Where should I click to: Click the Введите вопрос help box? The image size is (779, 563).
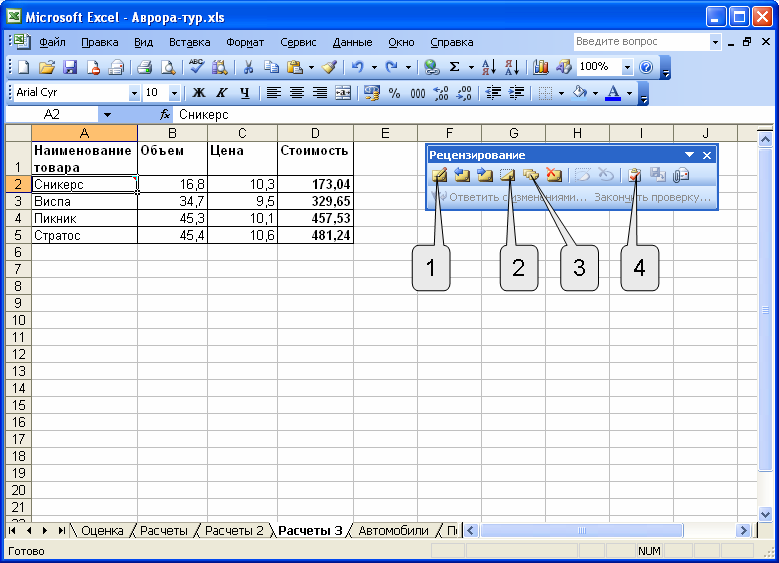tap(641, 42)
